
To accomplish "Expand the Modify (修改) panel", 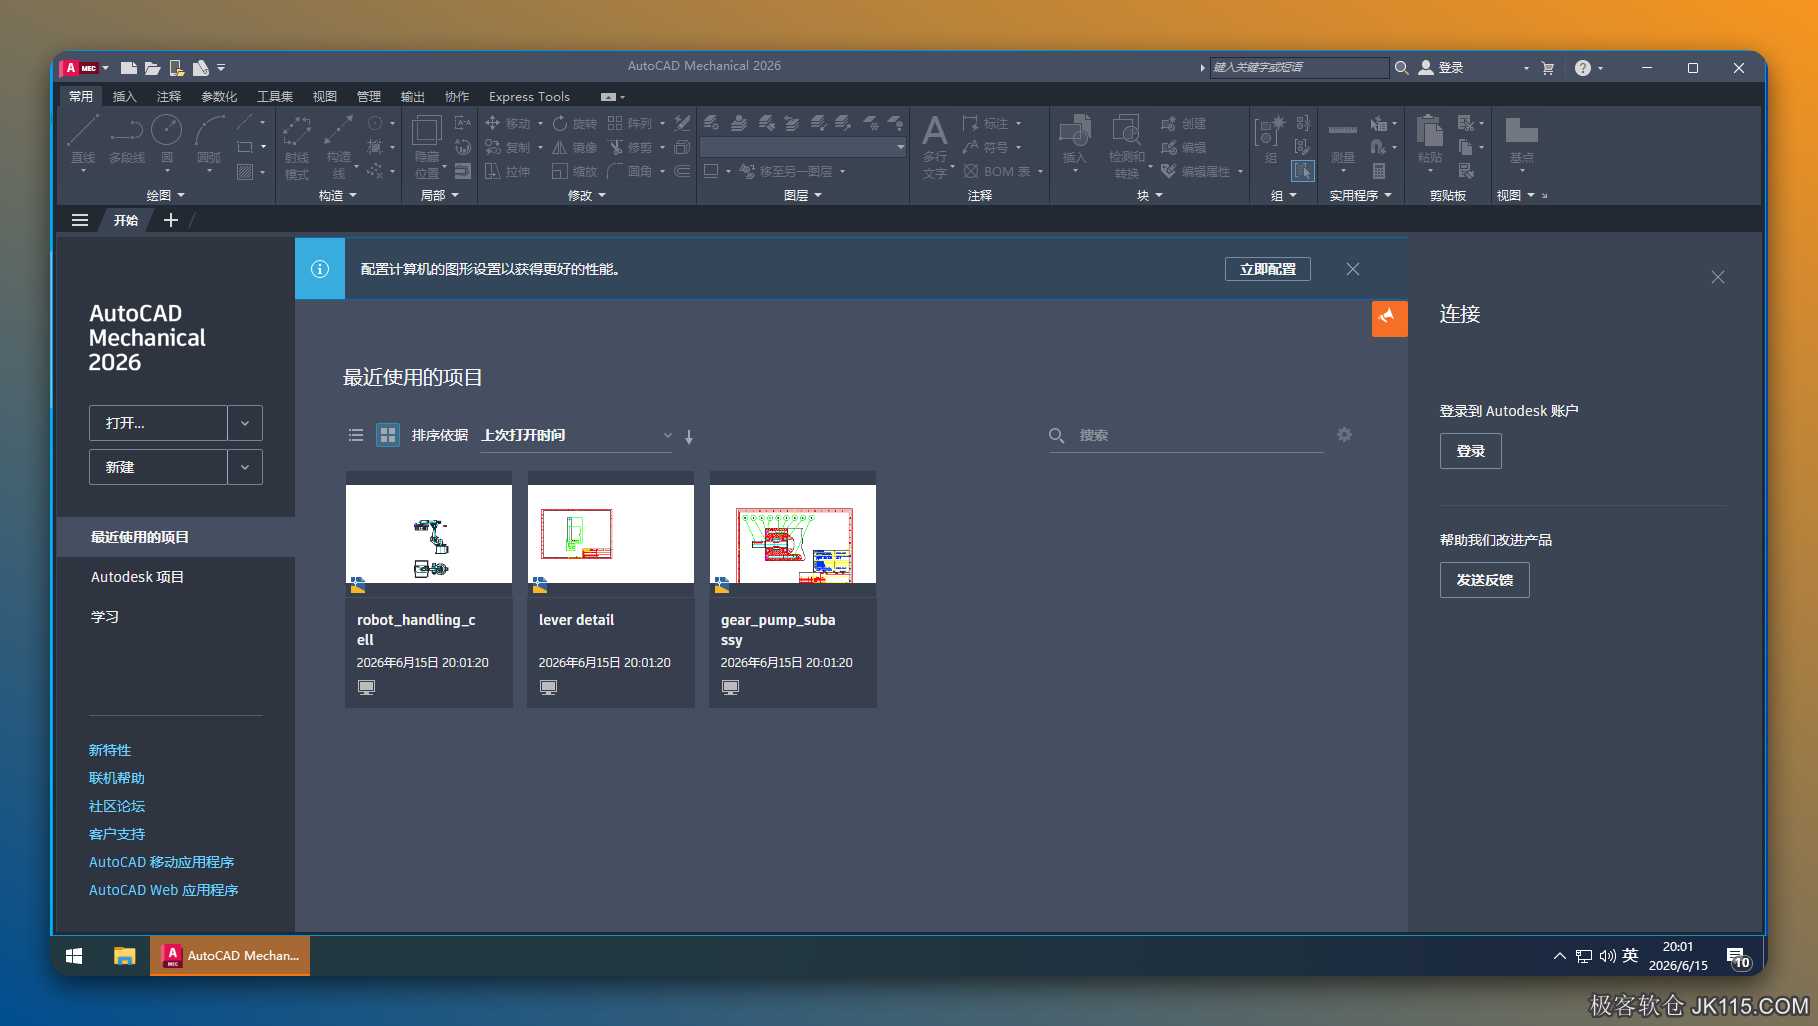I will (586, 195).
